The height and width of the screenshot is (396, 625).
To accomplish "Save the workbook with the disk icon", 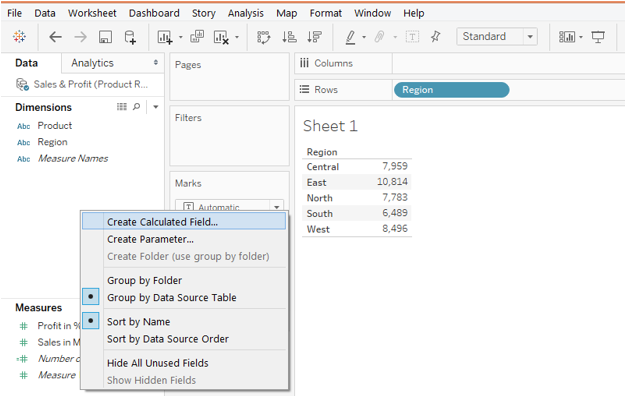I will coord(105,37).
